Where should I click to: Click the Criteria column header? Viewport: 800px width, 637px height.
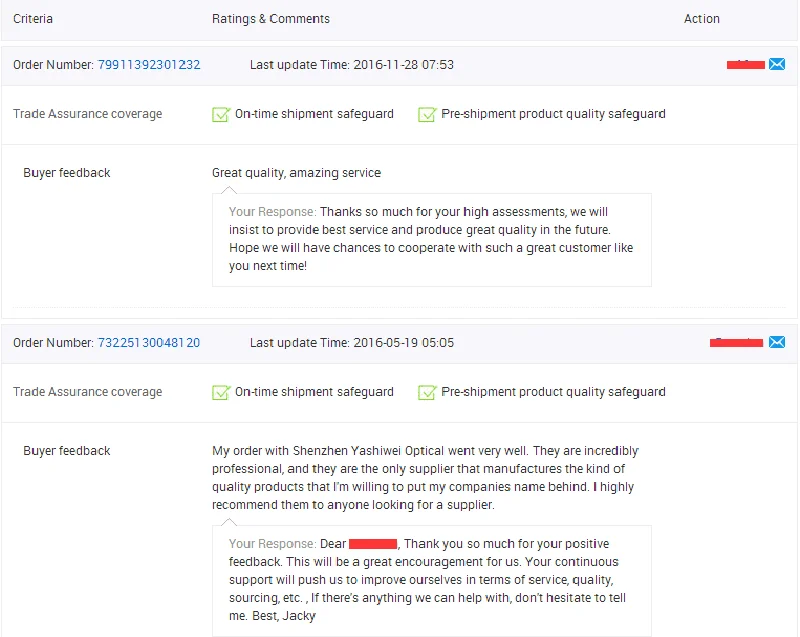pyautogui.click(x=33, y=19)
